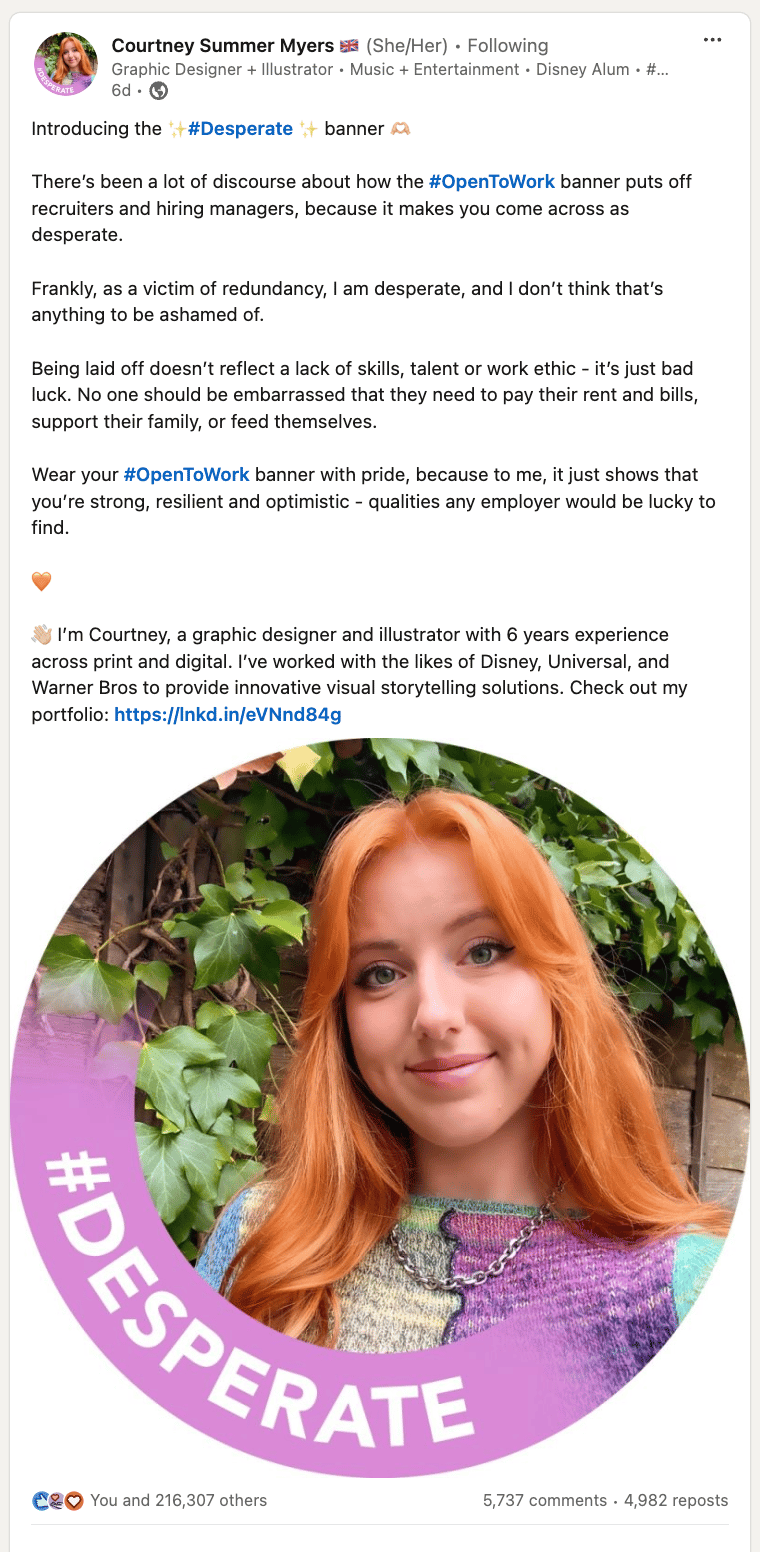Click the orange heart Love reaction icon
The height and width of the screenshot is (1552, 760).
[x=74, y=1500]
